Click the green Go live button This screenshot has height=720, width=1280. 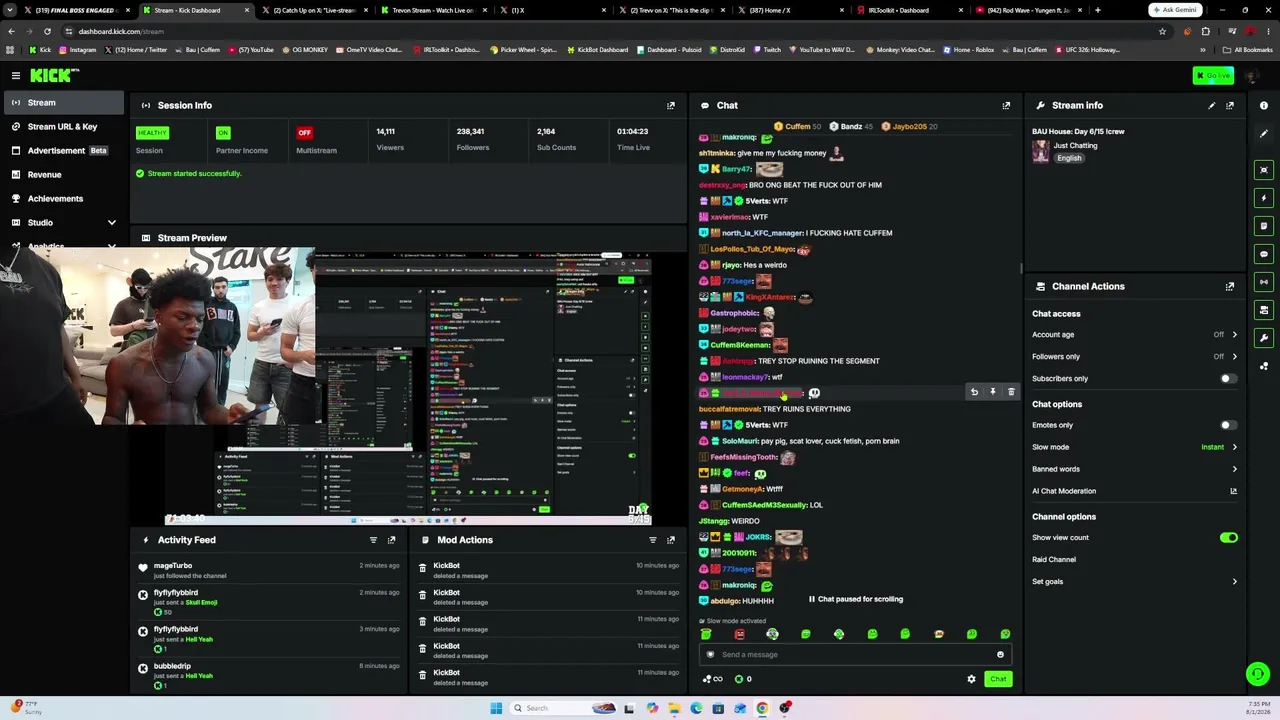click(1213, 76)
